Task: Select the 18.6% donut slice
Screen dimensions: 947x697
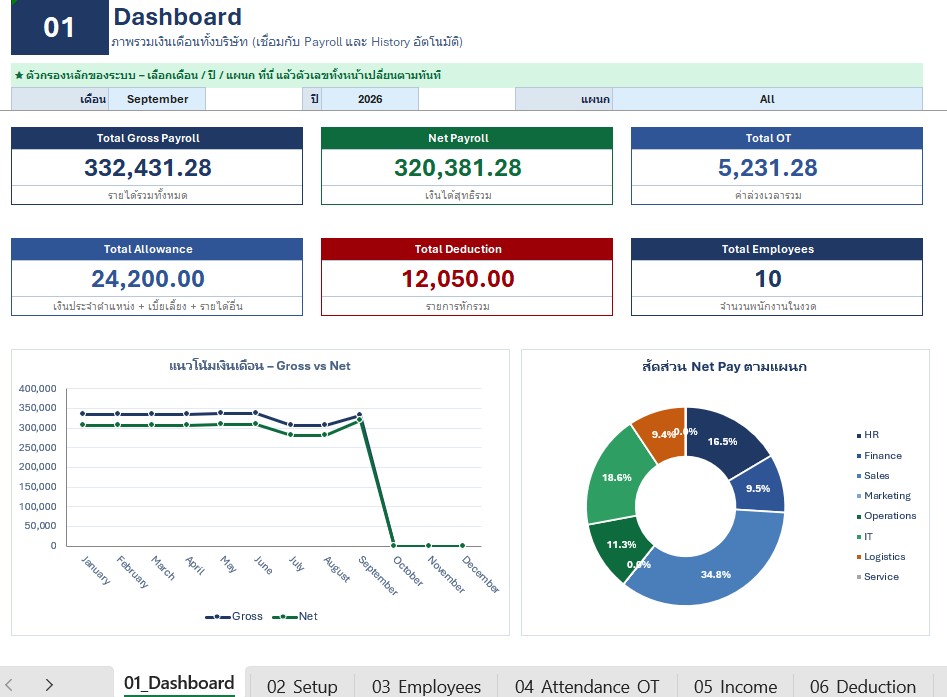Action: [x=616, y=477]
